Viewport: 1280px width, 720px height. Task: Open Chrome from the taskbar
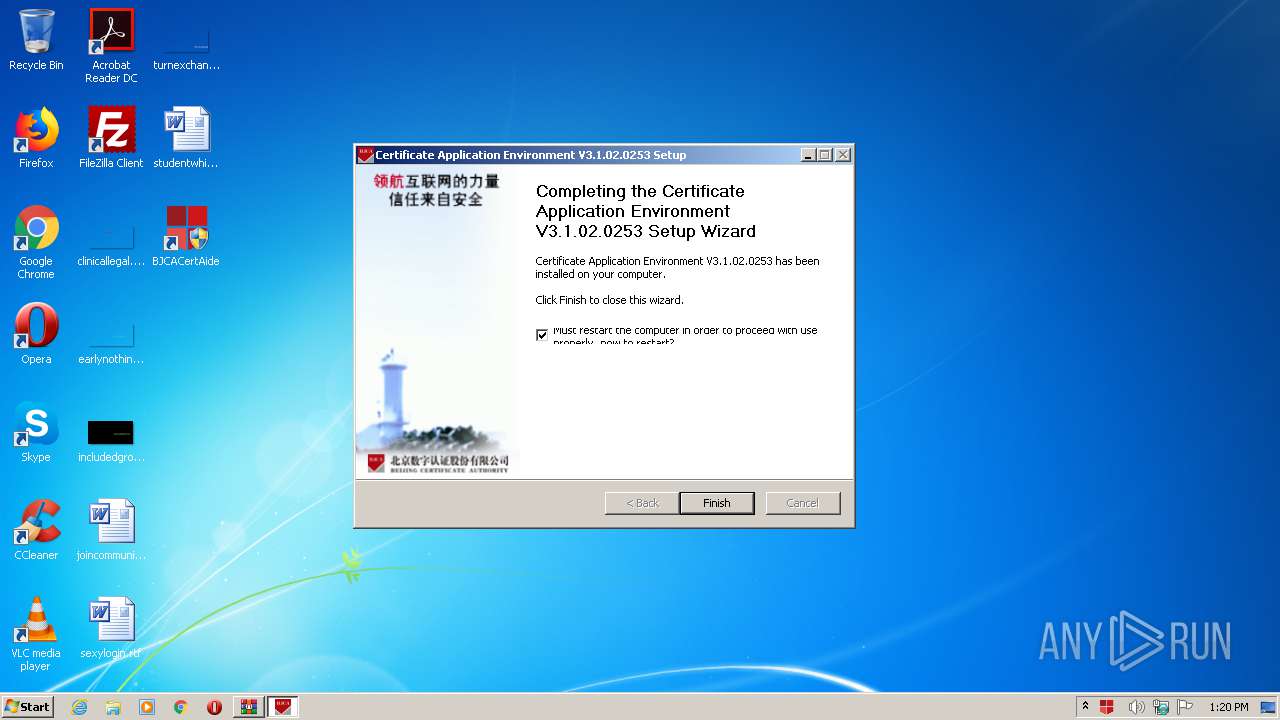point(181,707)
